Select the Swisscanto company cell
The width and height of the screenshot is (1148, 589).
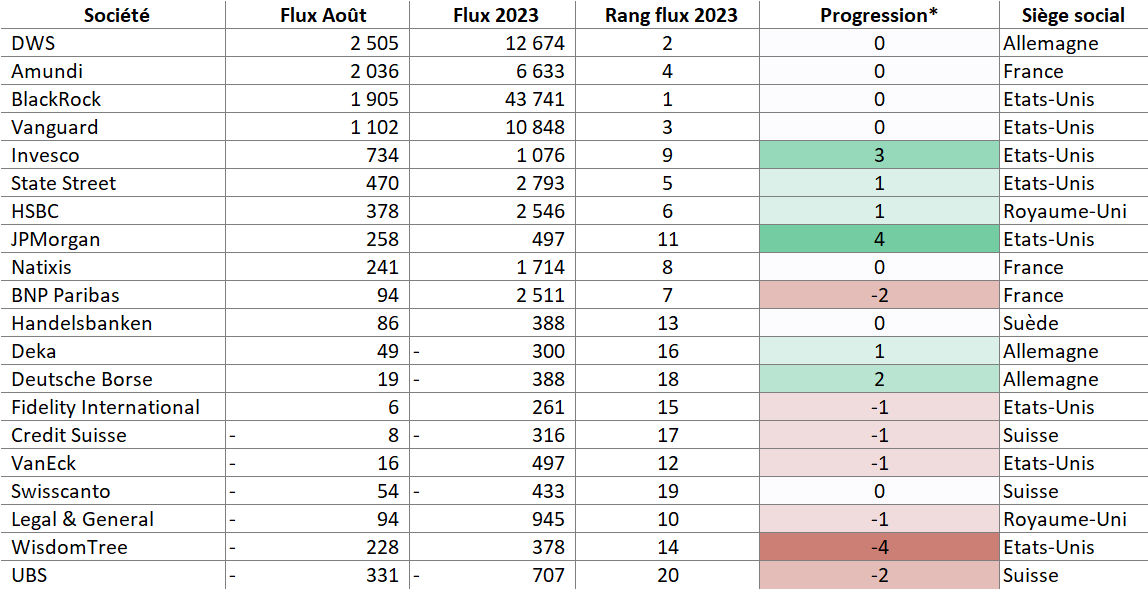click(x=113, y=492)
